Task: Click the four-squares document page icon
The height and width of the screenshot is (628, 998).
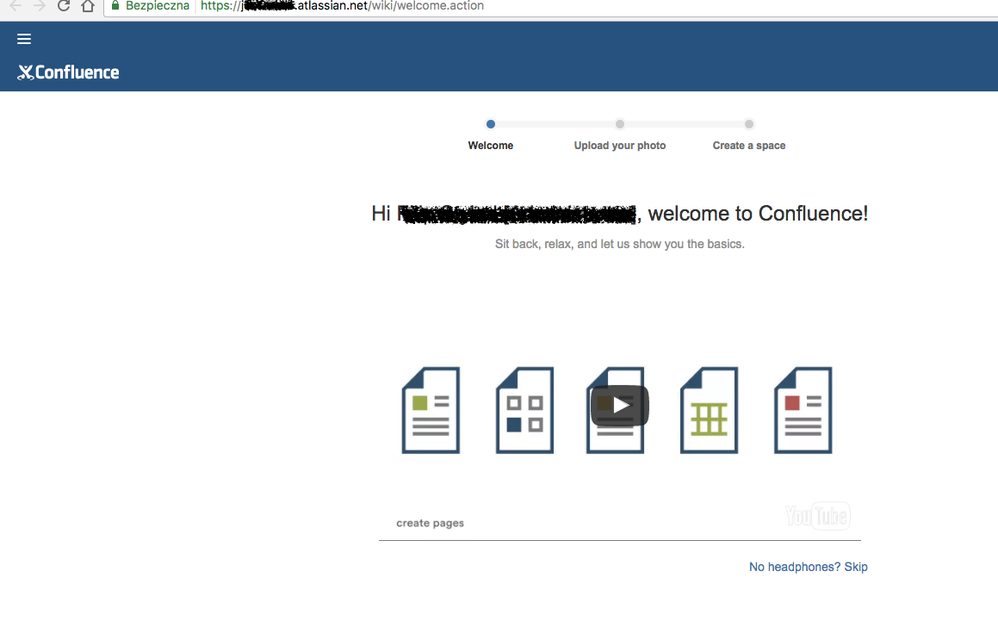Action: [524, 410]
